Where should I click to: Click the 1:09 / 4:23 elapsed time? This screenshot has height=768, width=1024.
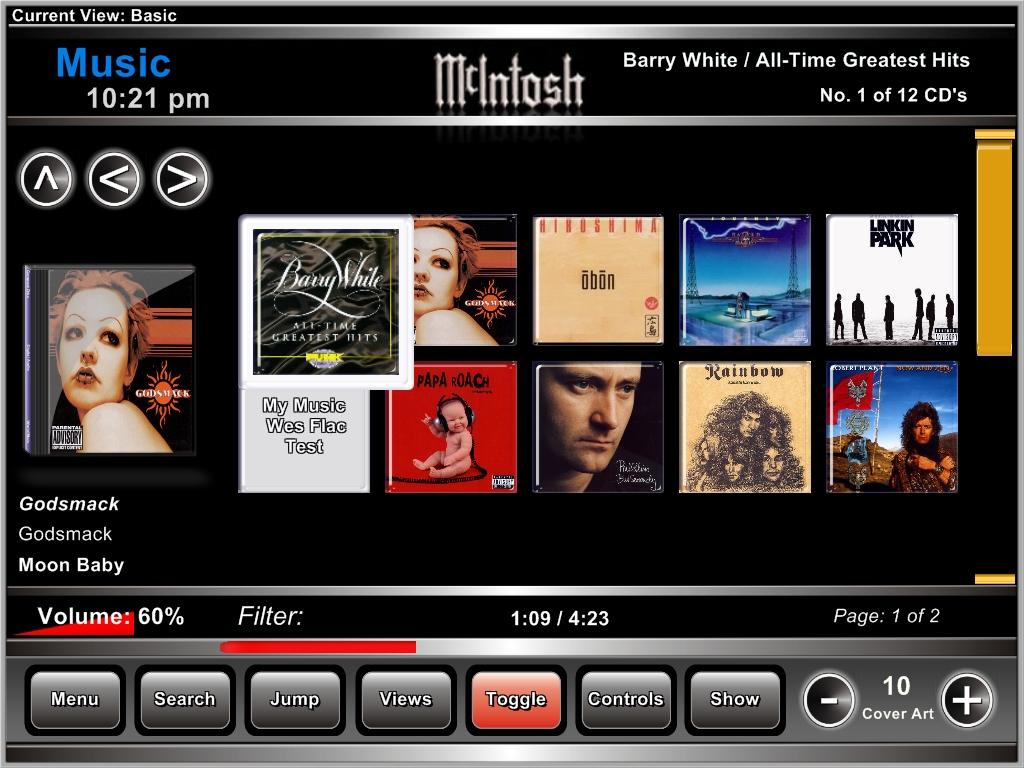560,618
